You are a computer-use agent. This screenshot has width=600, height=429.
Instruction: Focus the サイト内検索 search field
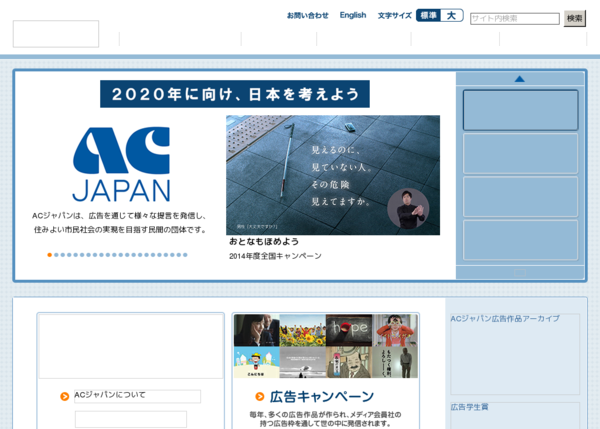point(515,18)
